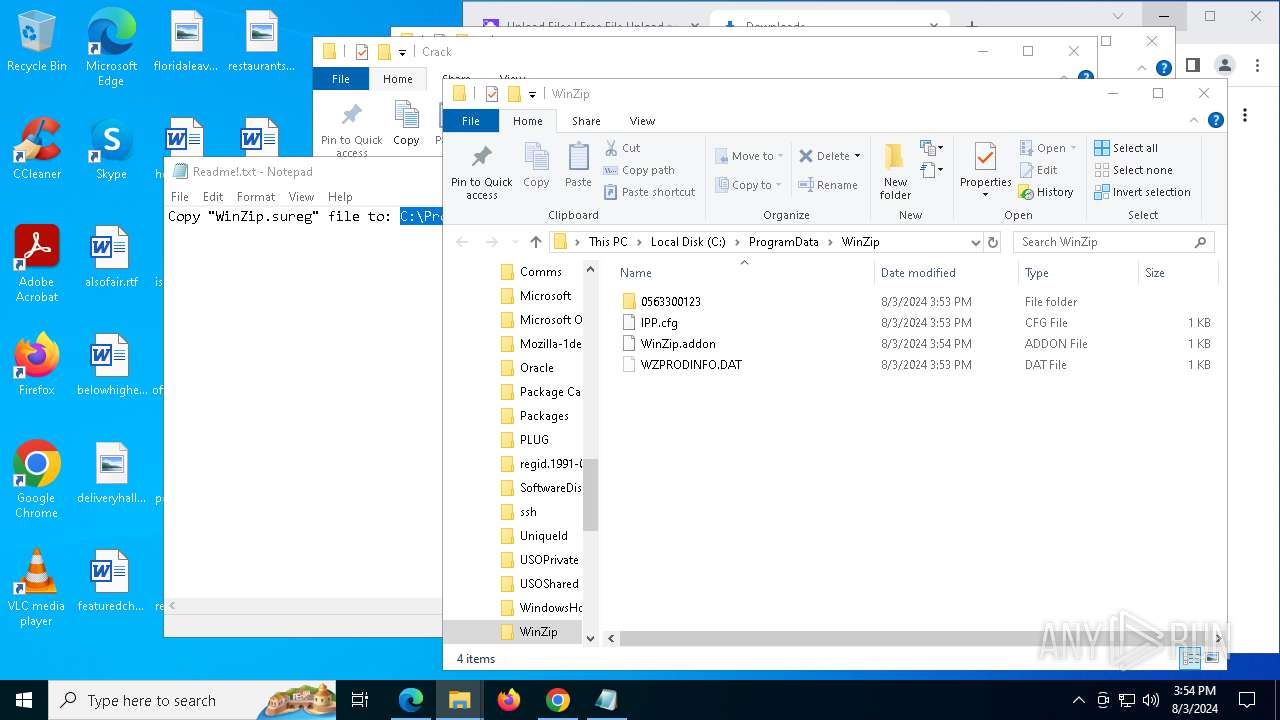
Task: Expand breadcrumb arrow after ProgramData
Action: click(830, 242)
